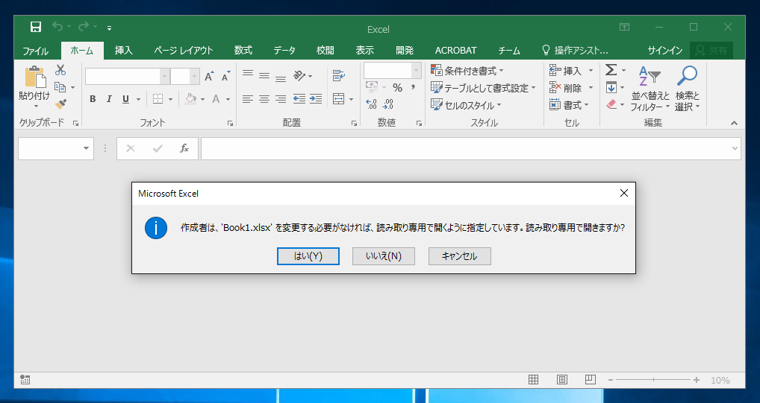Screen dimensions: 760x403
Task: Click はい(Y) button in dialog
Action: (x=308, y=256)
